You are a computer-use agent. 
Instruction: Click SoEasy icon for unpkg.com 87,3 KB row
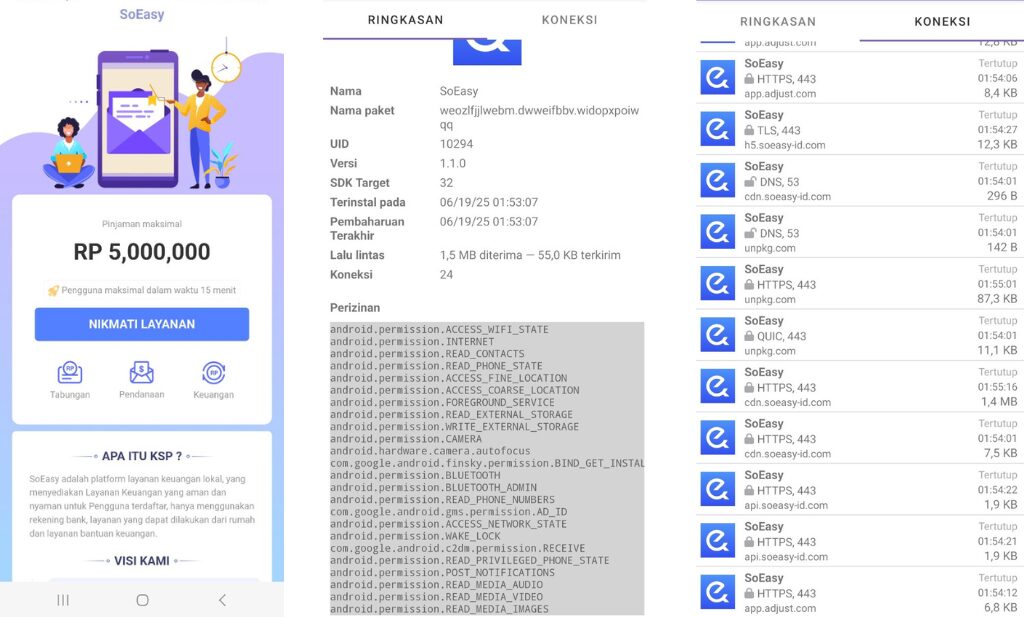pos(718,284)
